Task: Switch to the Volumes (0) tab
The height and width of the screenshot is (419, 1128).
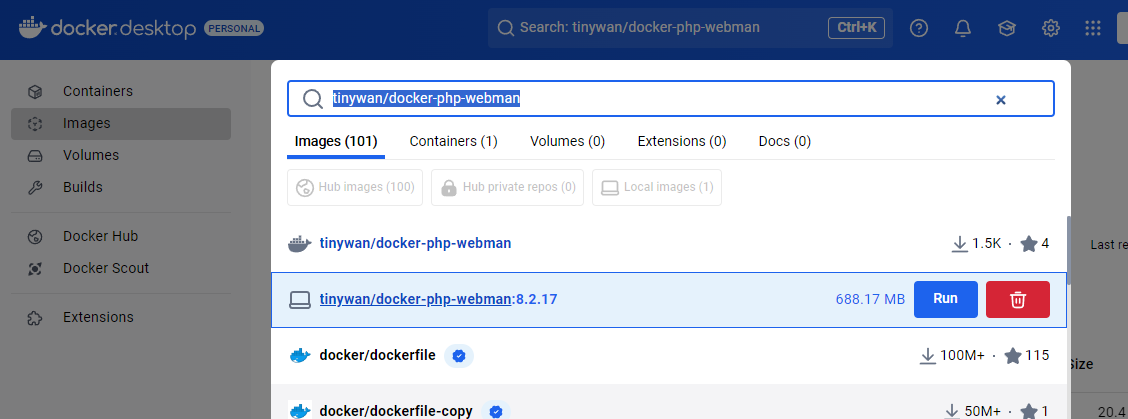Action: click(568, 141)
